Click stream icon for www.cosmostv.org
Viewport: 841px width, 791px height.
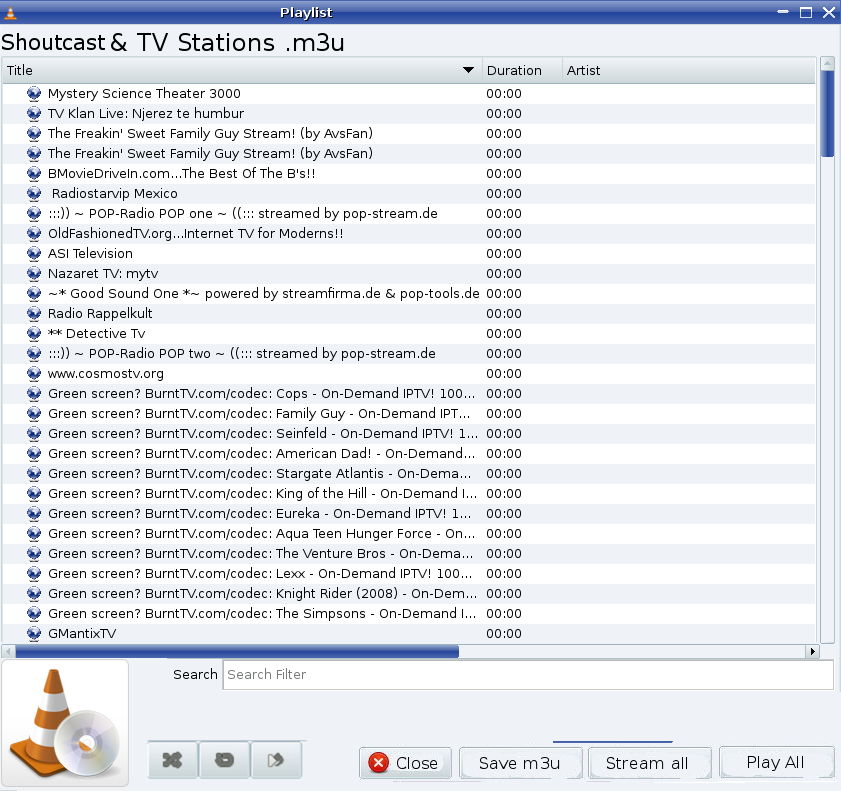click(34, 374)
